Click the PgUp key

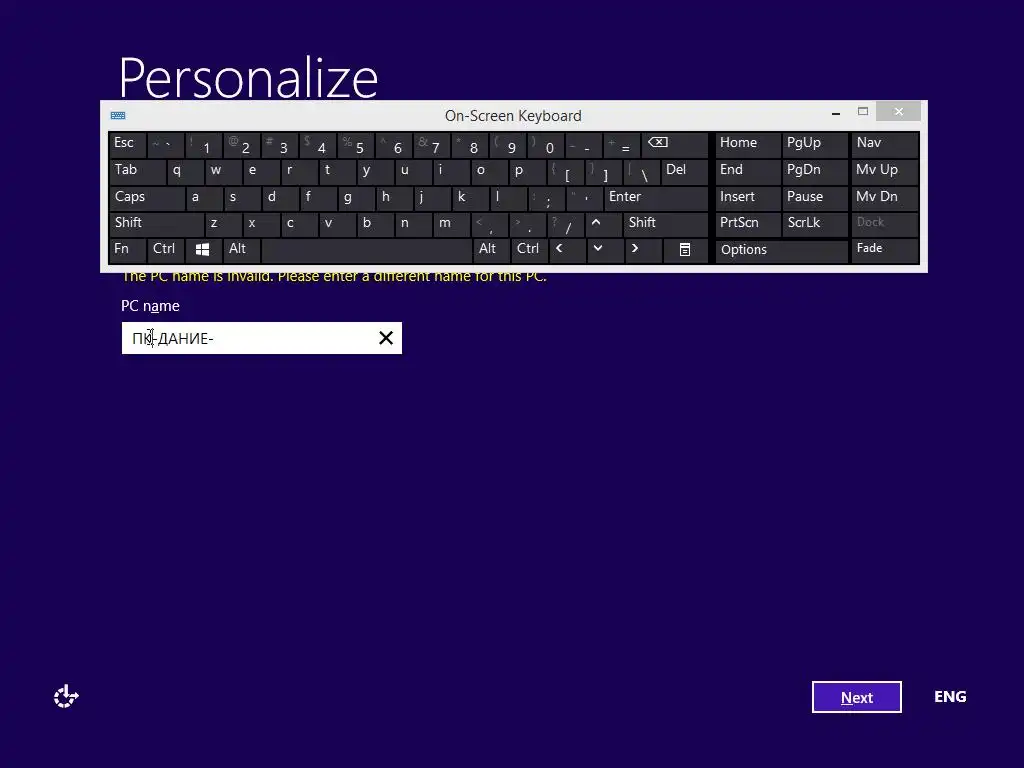coord(814,145)
